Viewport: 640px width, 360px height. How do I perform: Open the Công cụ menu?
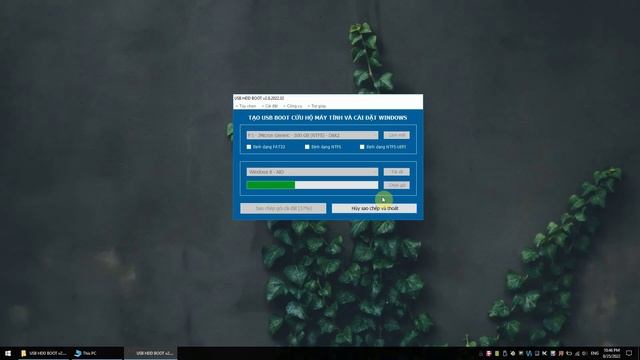click(x=293, y=106)
